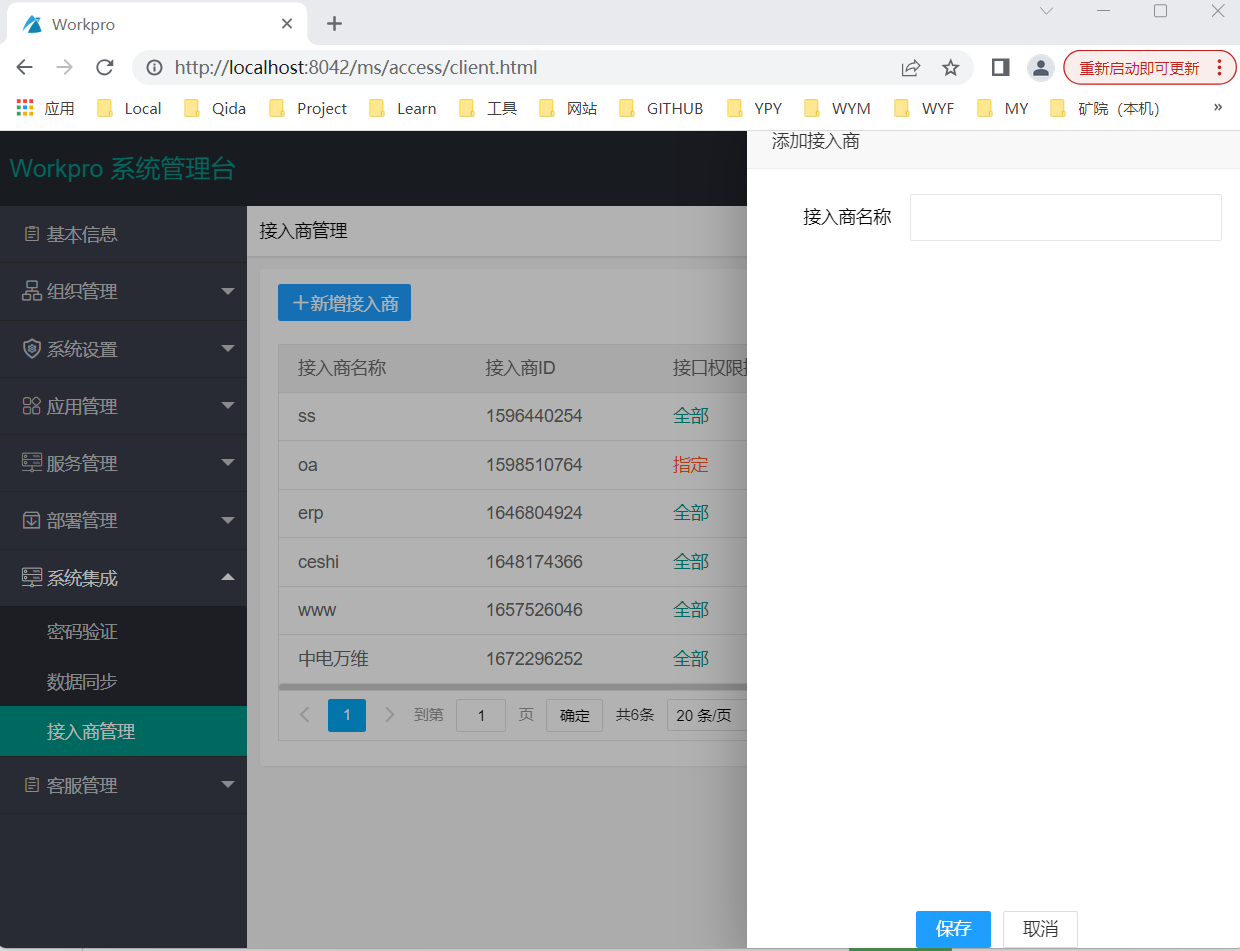Click the 基本信息 sidebar item
Viewport: 1240px width, 951px height.
pos(82,234)
